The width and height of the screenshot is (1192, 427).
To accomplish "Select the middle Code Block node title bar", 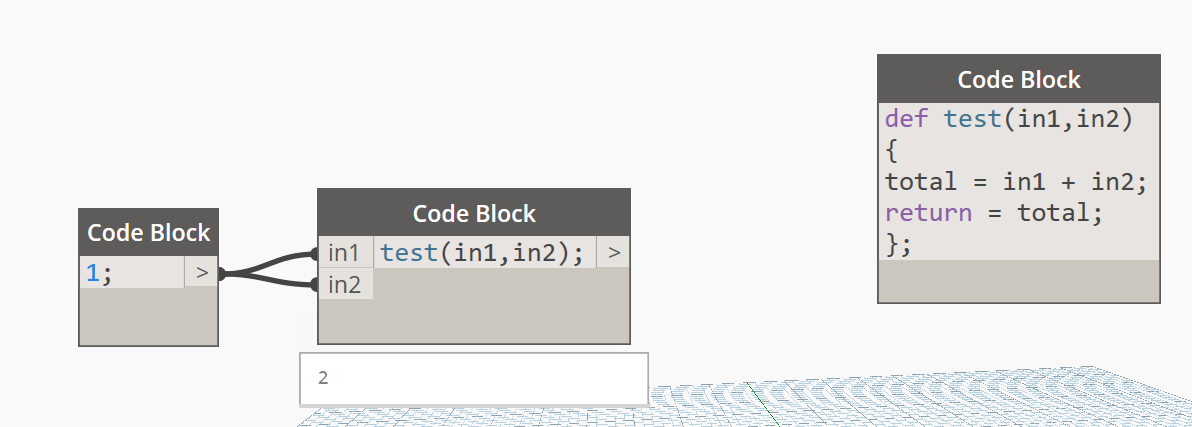I will coord(474,213).
